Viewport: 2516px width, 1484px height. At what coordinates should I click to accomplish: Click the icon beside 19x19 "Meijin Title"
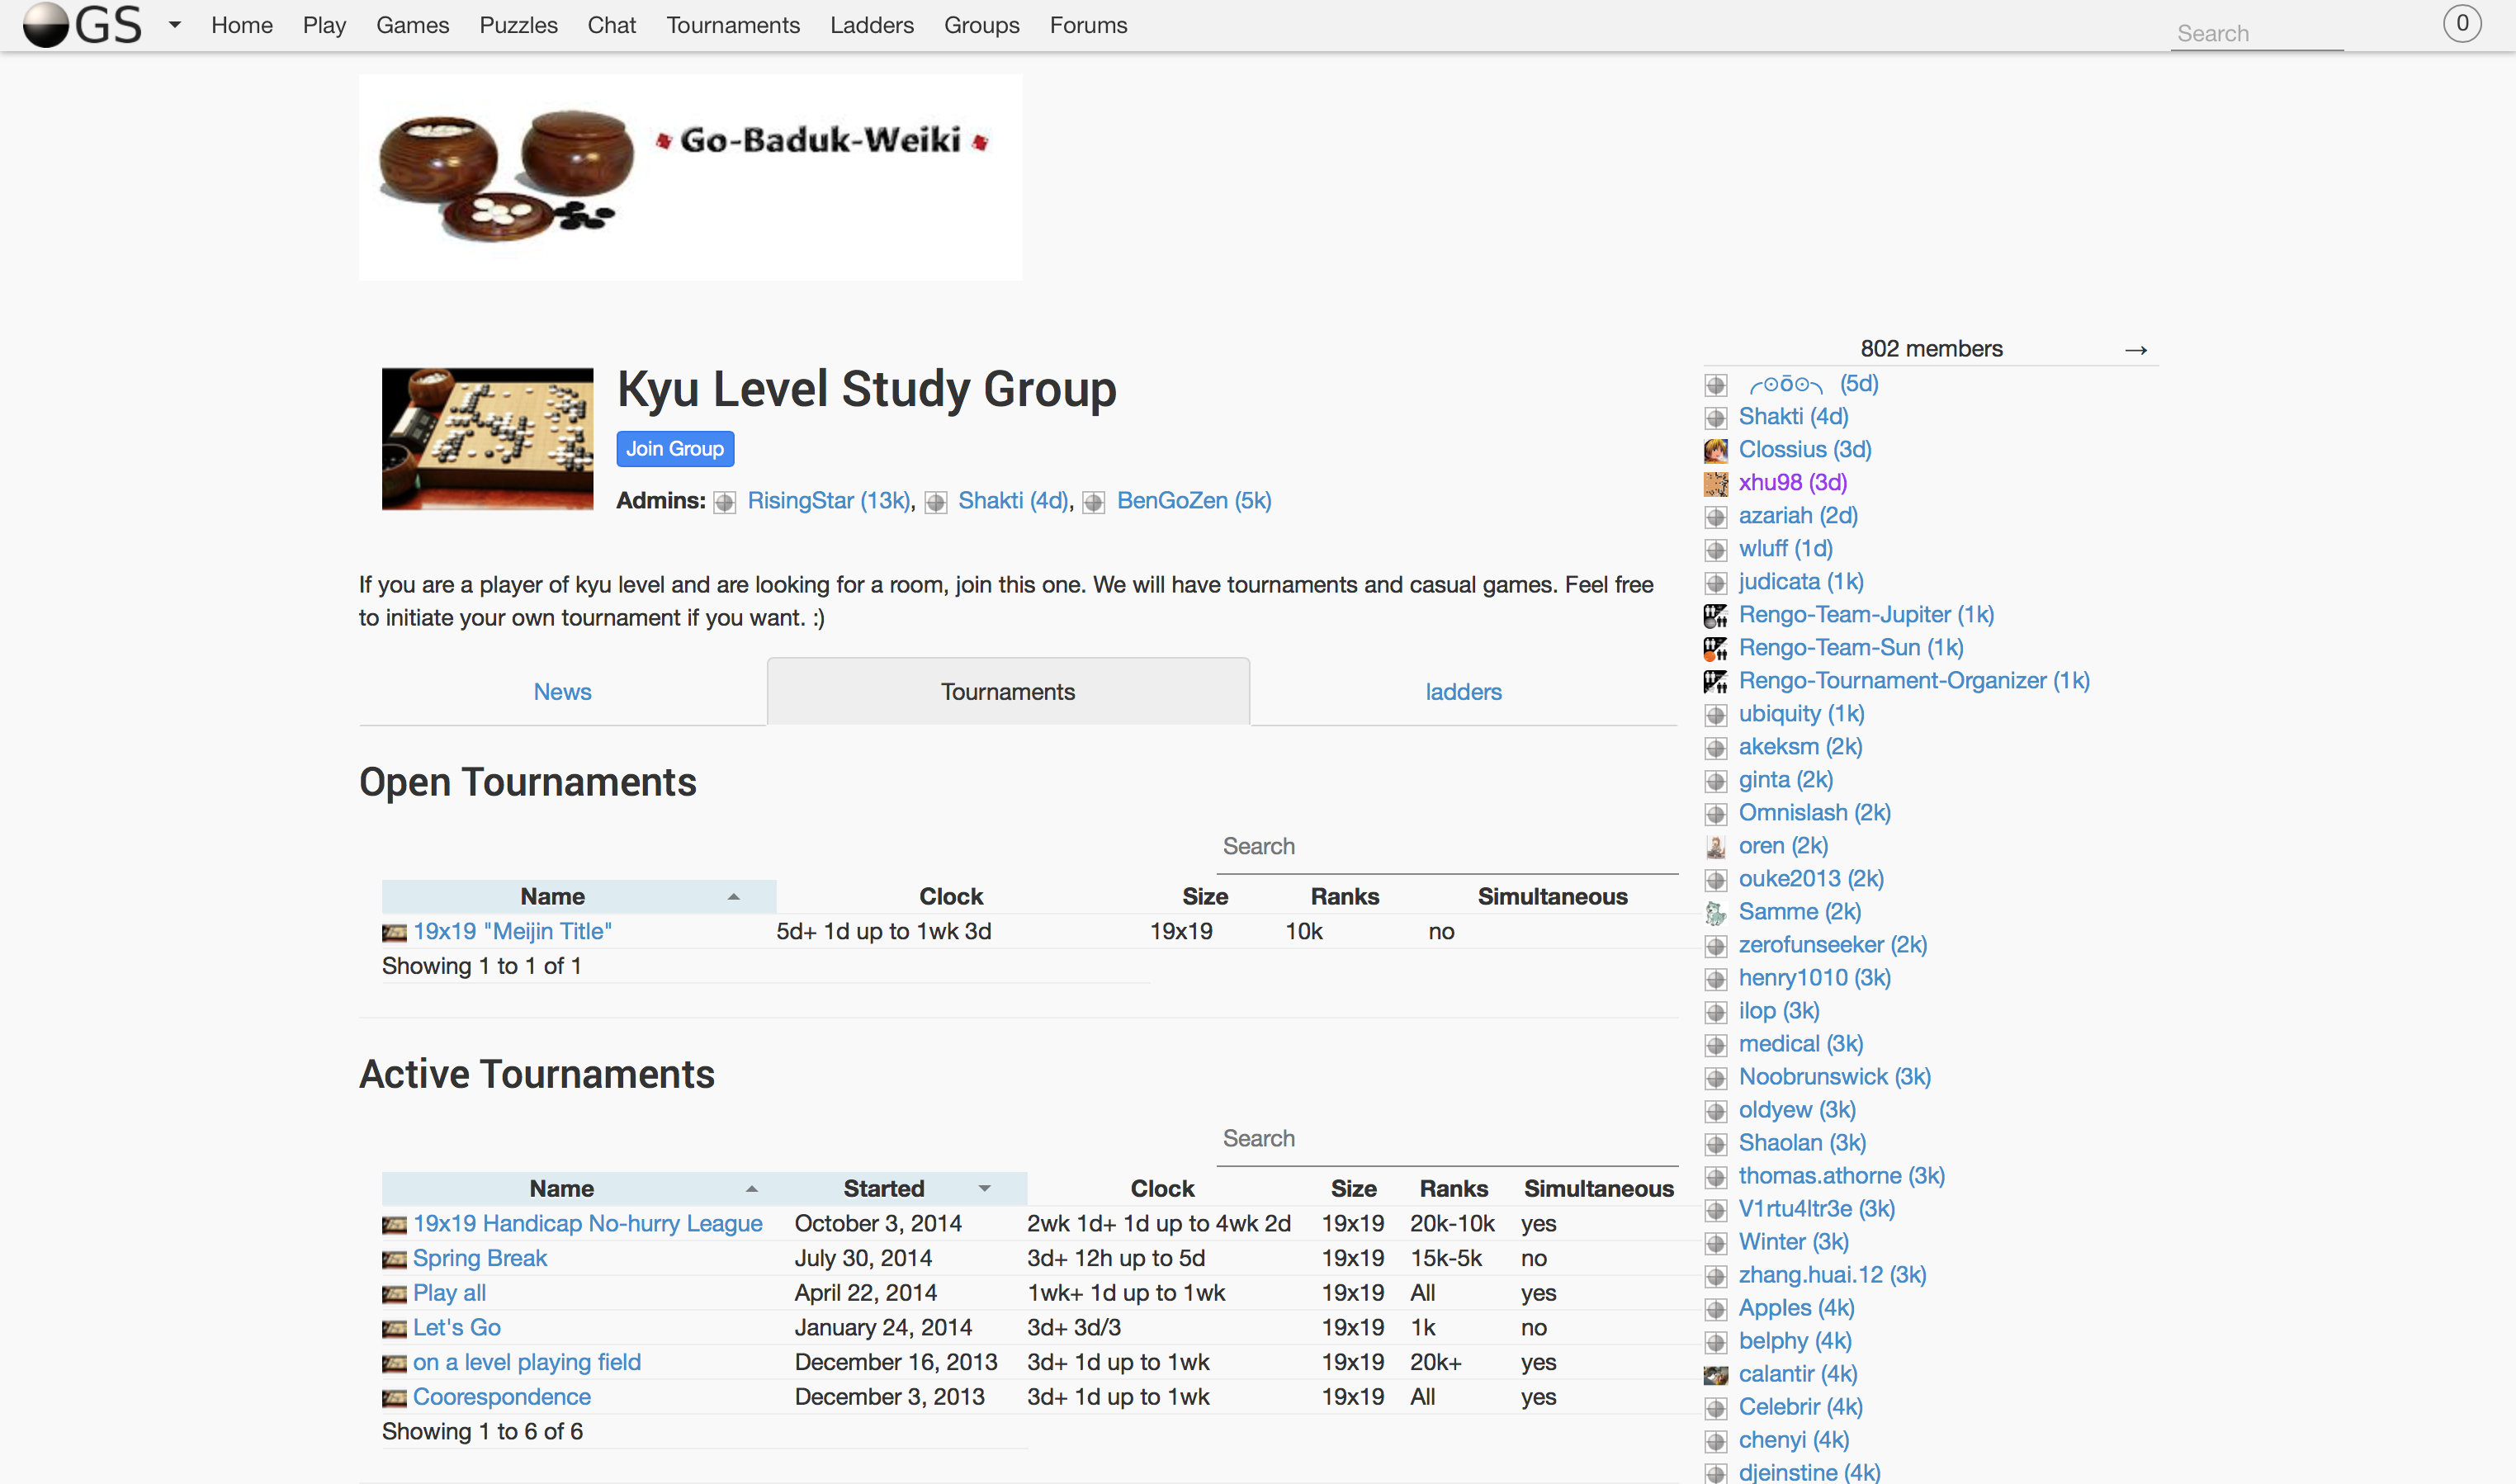point(394,933)
